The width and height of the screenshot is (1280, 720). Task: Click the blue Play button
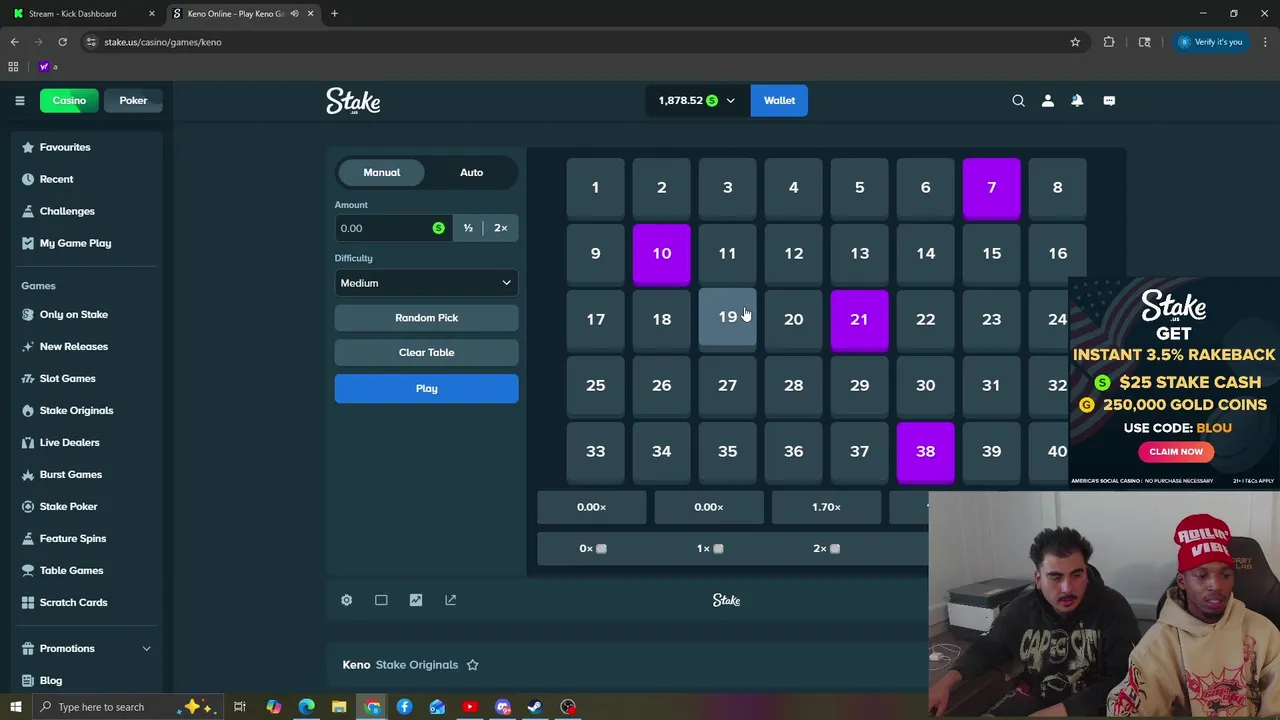click(x=426, y=388)
